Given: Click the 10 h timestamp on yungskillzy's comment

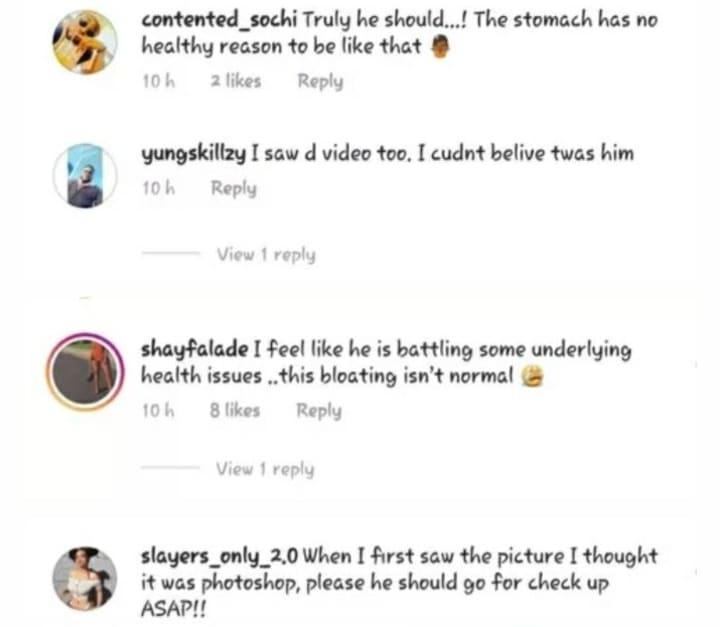Looking at the screenshot, I should (x=158, y=188).
